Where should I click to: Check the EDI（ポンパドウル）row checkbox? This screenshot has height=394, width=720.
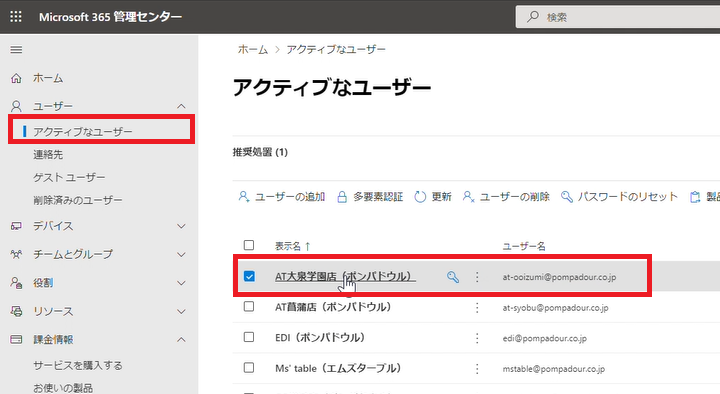click(x=249, y=337)
